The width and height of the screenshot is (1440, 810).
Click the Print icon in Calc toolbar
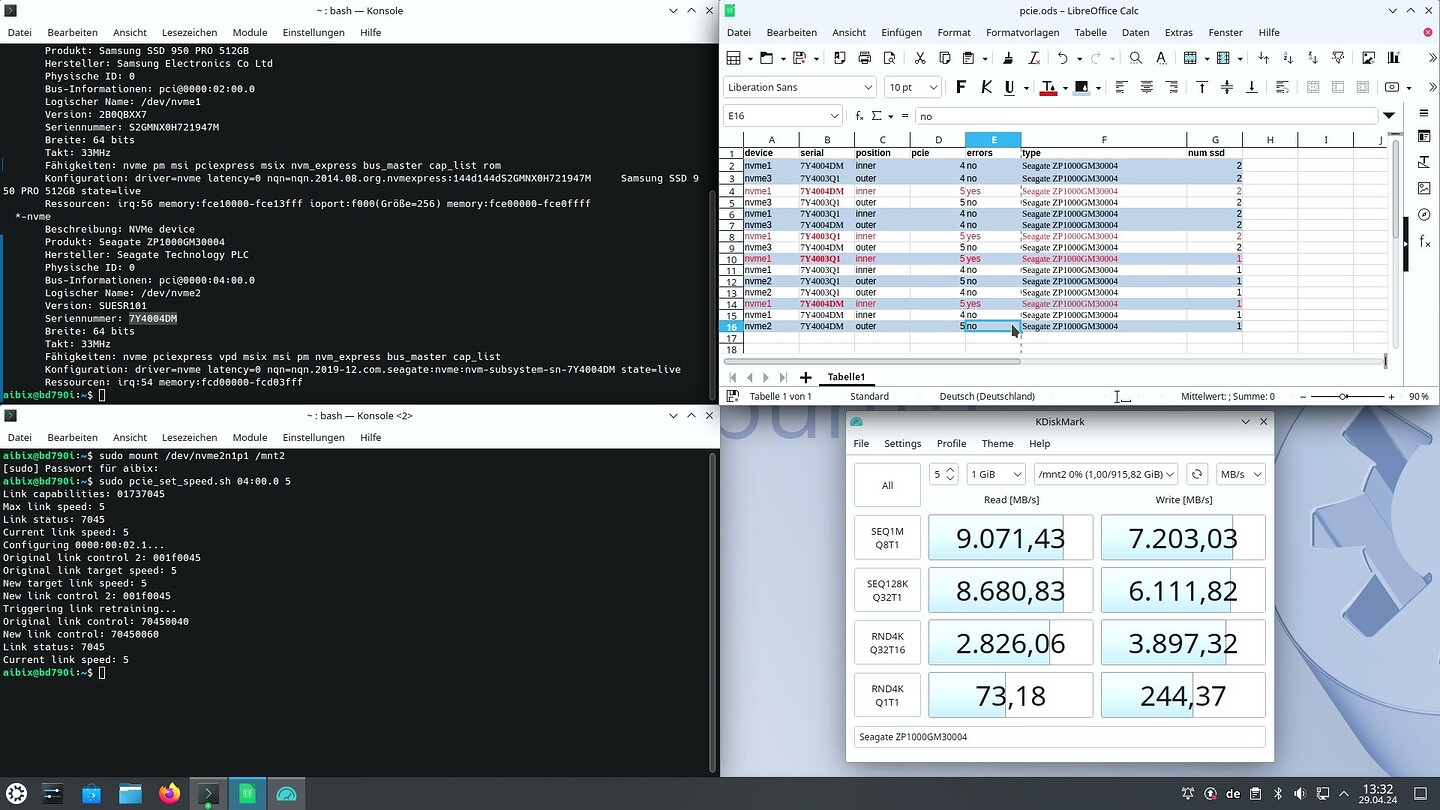pyautogui.click(x=864, y=58)
